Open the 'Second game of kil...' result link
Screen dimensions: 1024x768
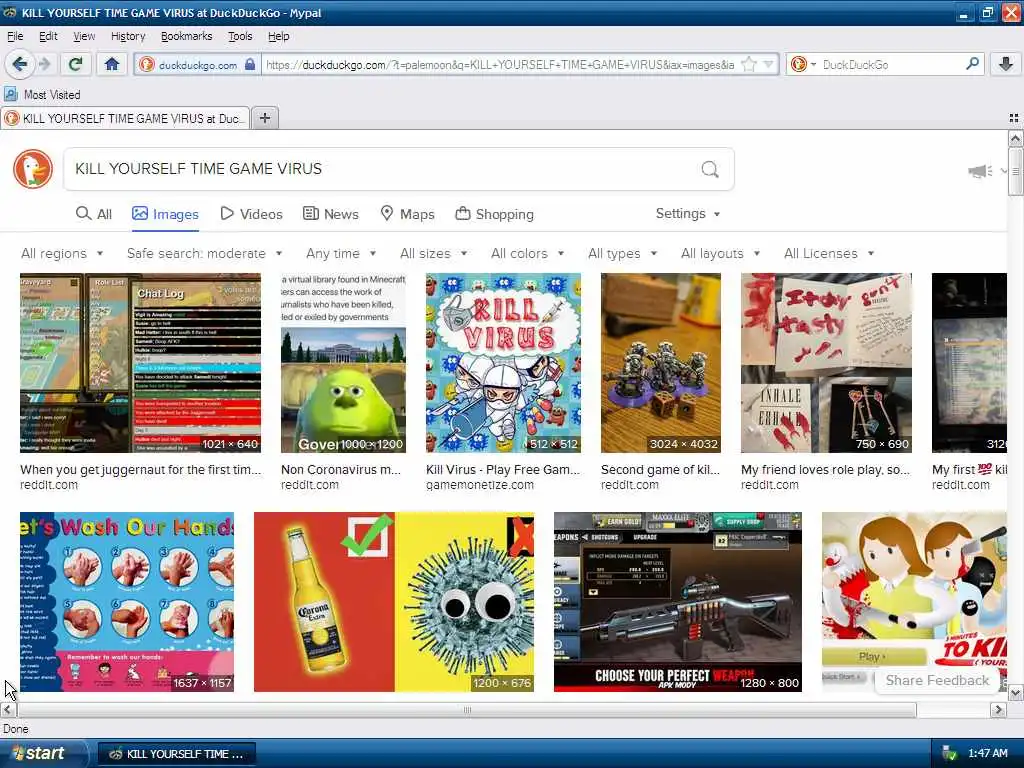(660, 470)
